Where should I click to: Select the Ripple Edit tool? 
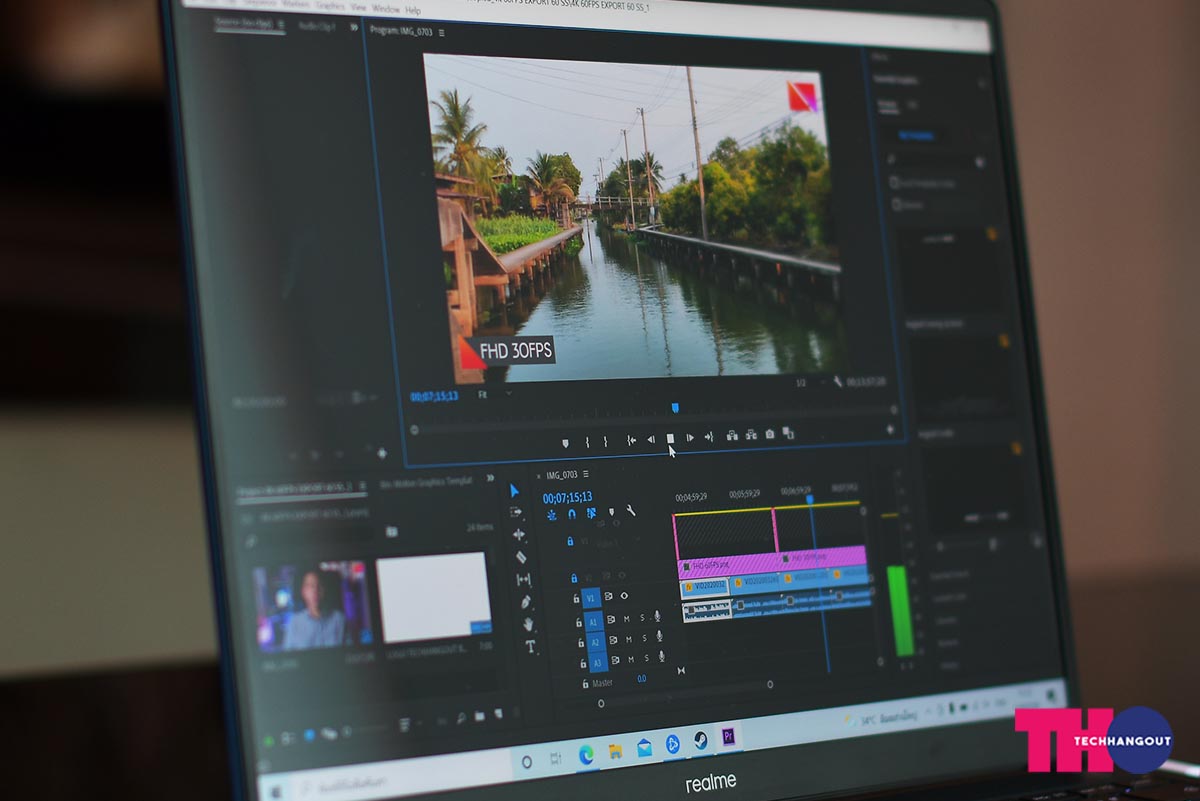(x=518, y=535)
